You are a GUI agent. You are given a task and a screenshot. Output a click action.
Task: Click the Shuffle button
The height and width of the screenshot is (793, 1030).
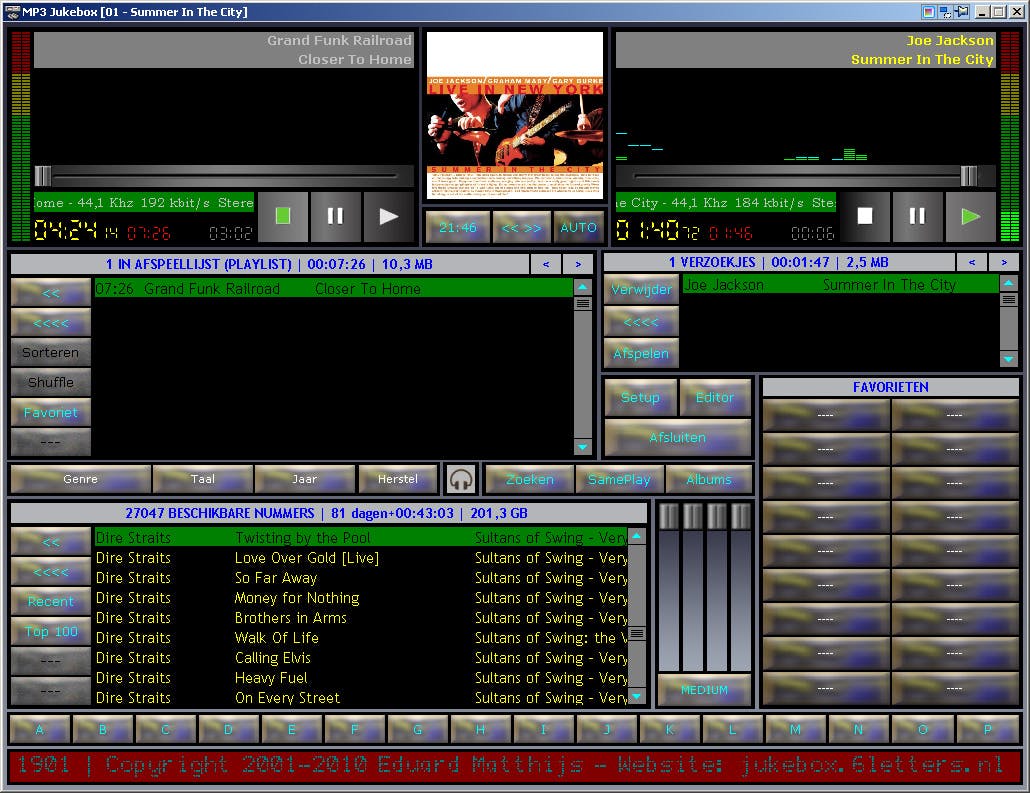pos(51,382)
